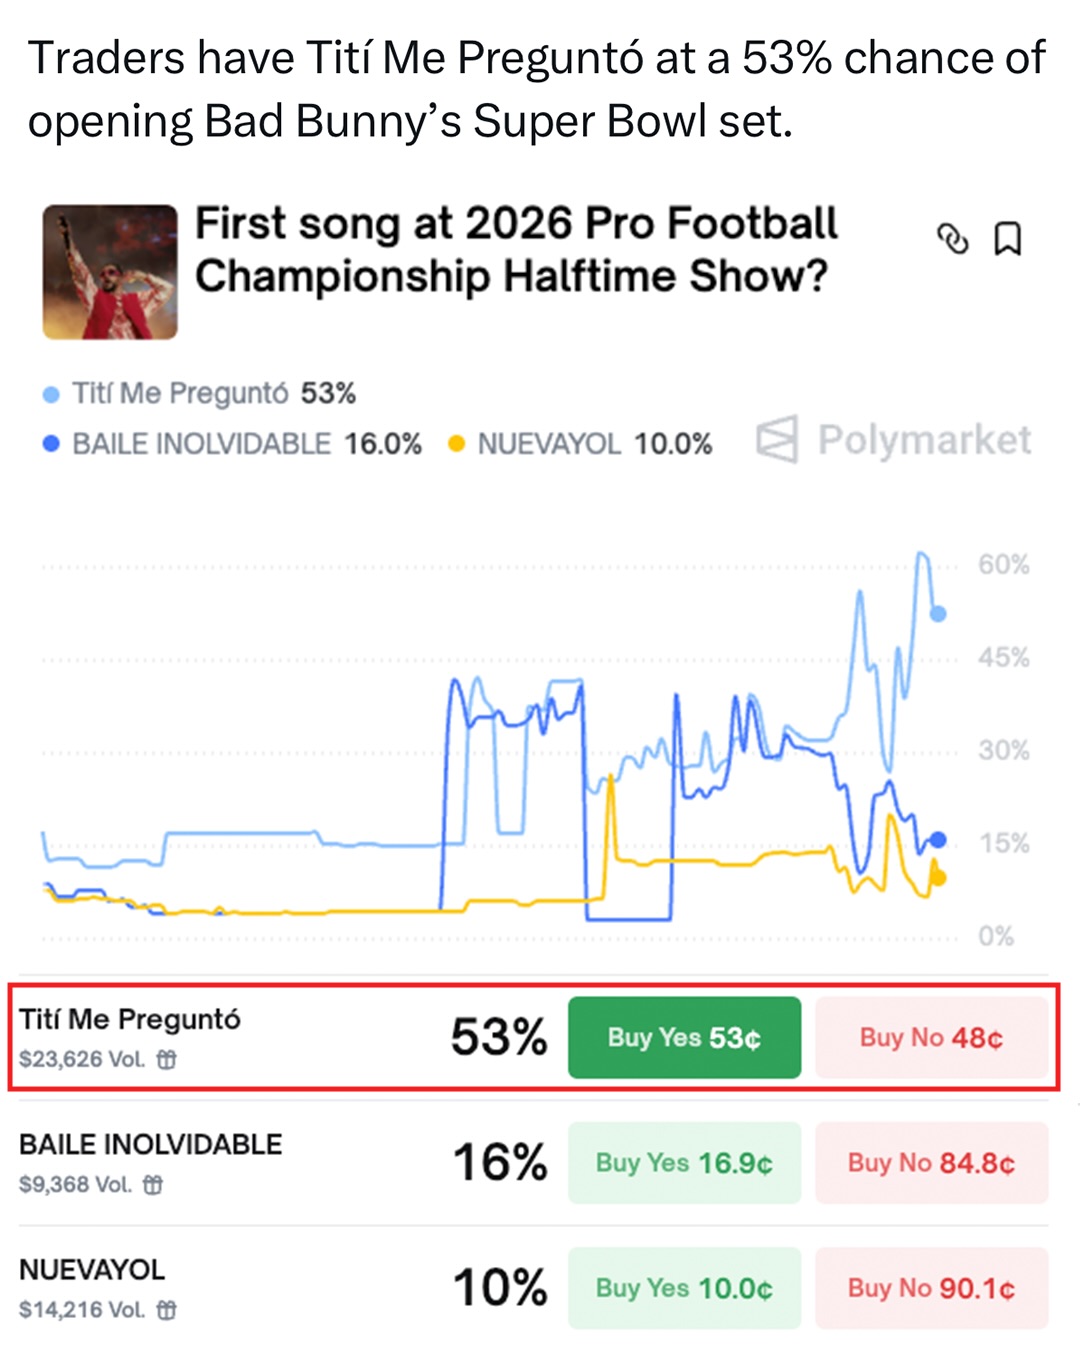Open the Bad Bunny market thumbnail
The width and height of the screenshot is (1080, 1350).
110,272
